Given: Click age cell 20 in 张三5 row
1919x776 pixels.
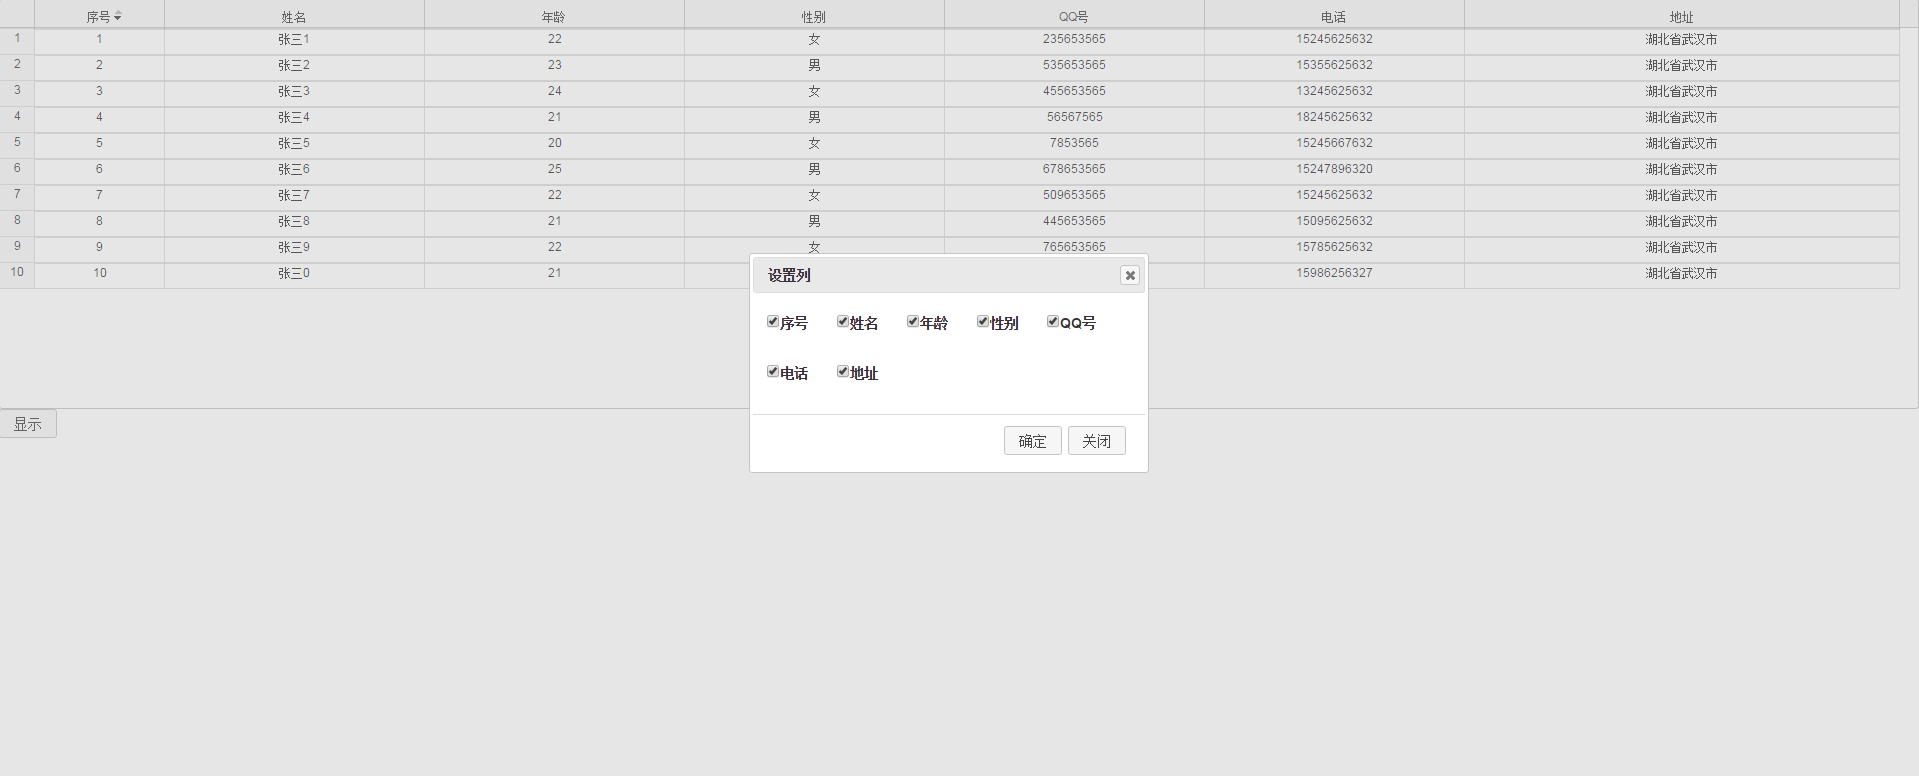Looking at the screenshot, I should click(x=554, y=143).
